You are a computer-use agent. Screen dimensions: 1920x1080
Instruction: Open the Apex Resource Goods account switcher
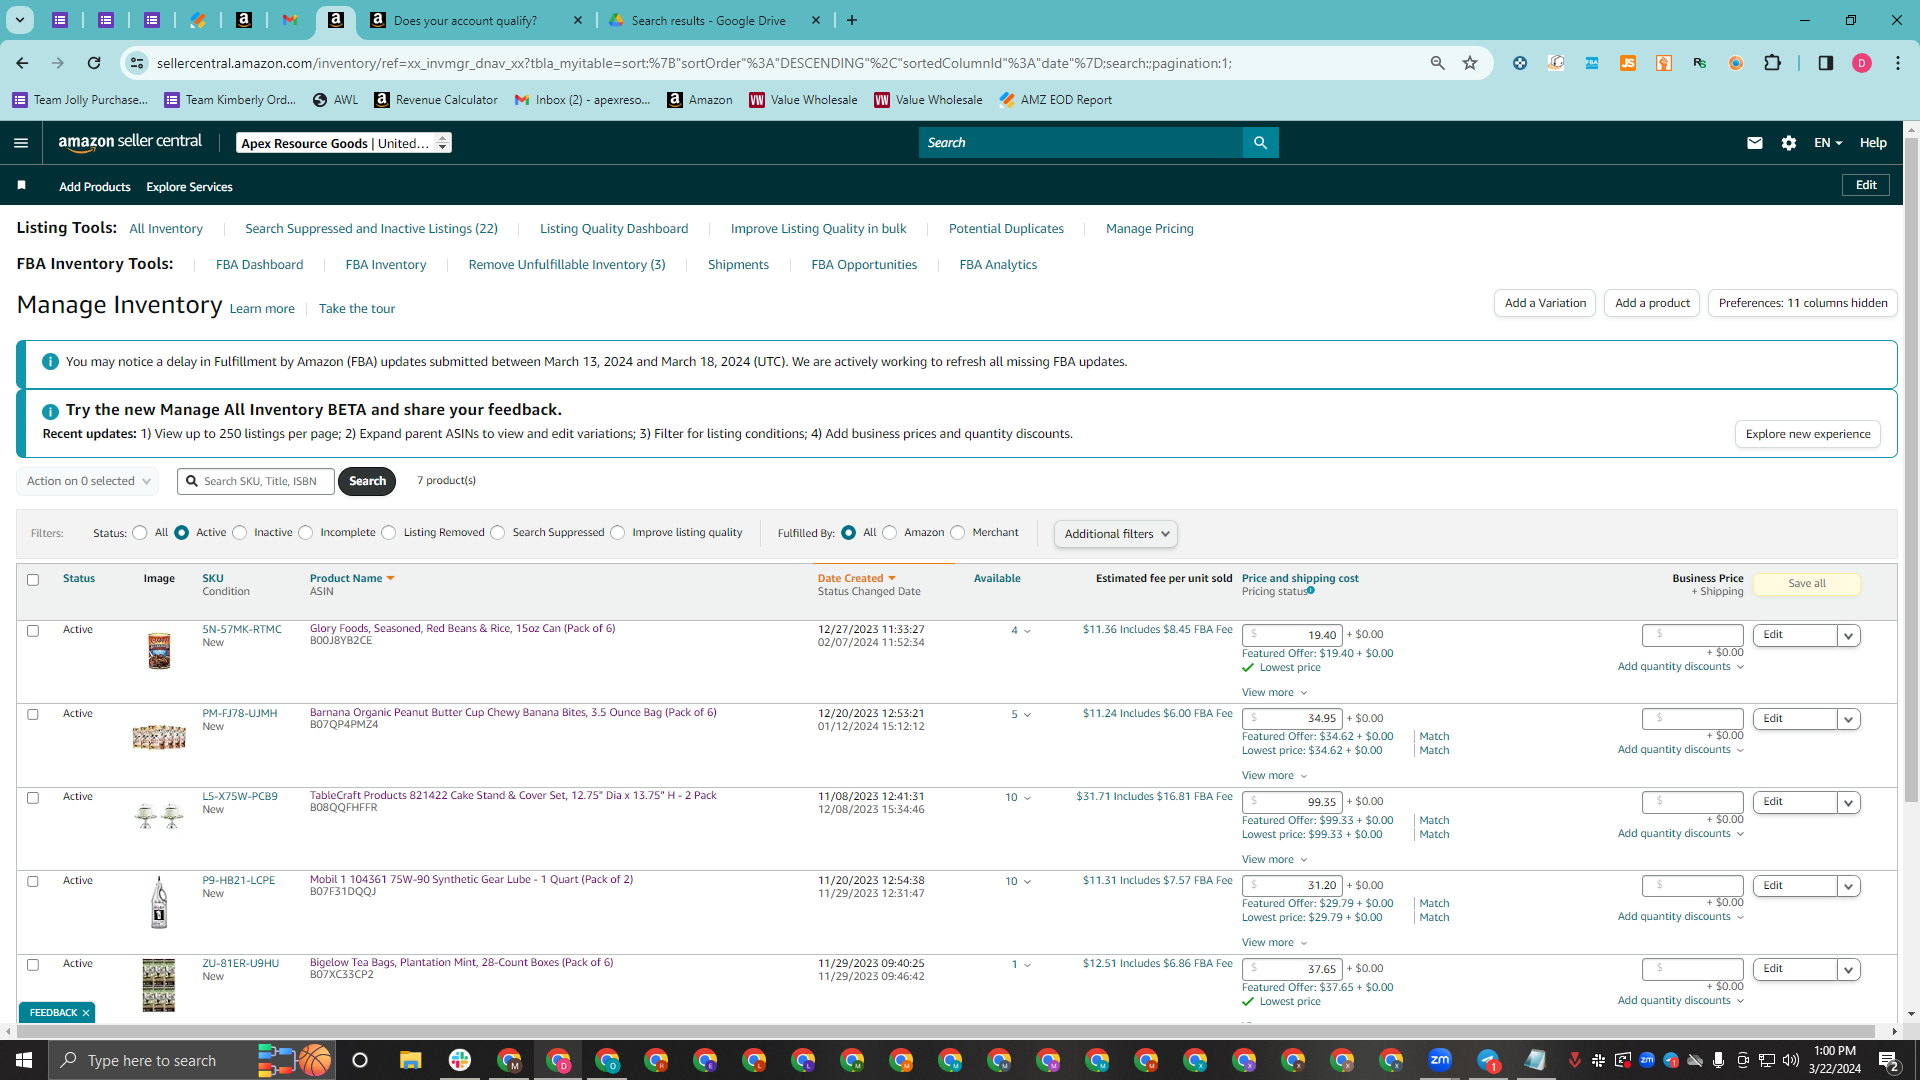pyautogui.click(x=344, y=143)
